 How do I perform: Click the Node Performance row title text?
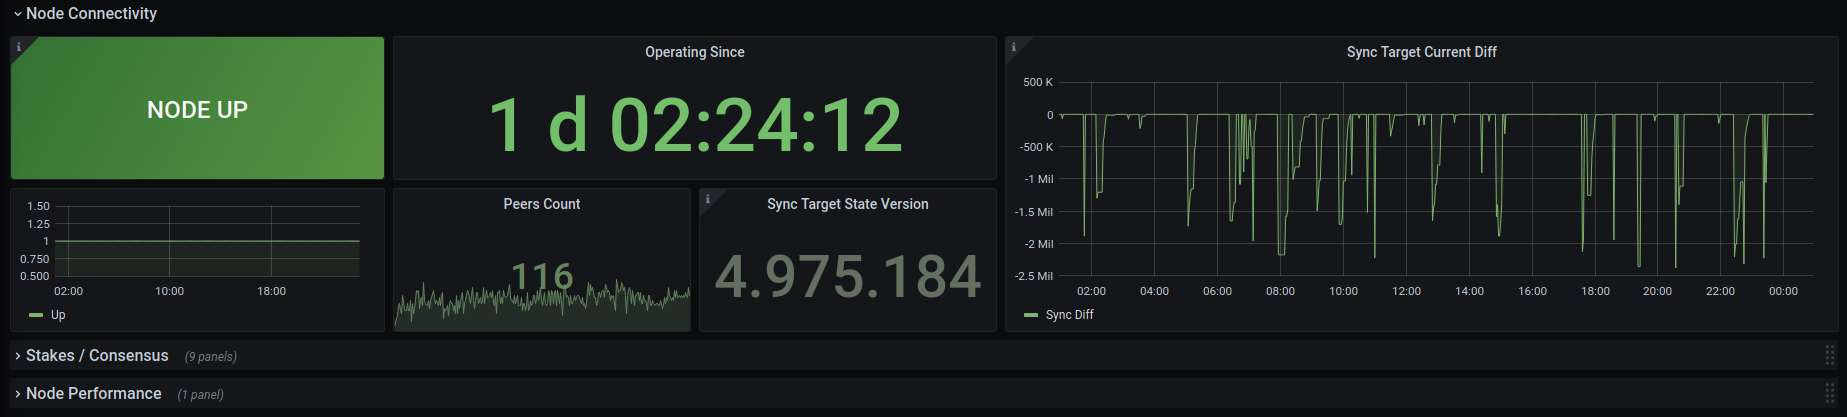pyautogui.click(x=93, y=394)
